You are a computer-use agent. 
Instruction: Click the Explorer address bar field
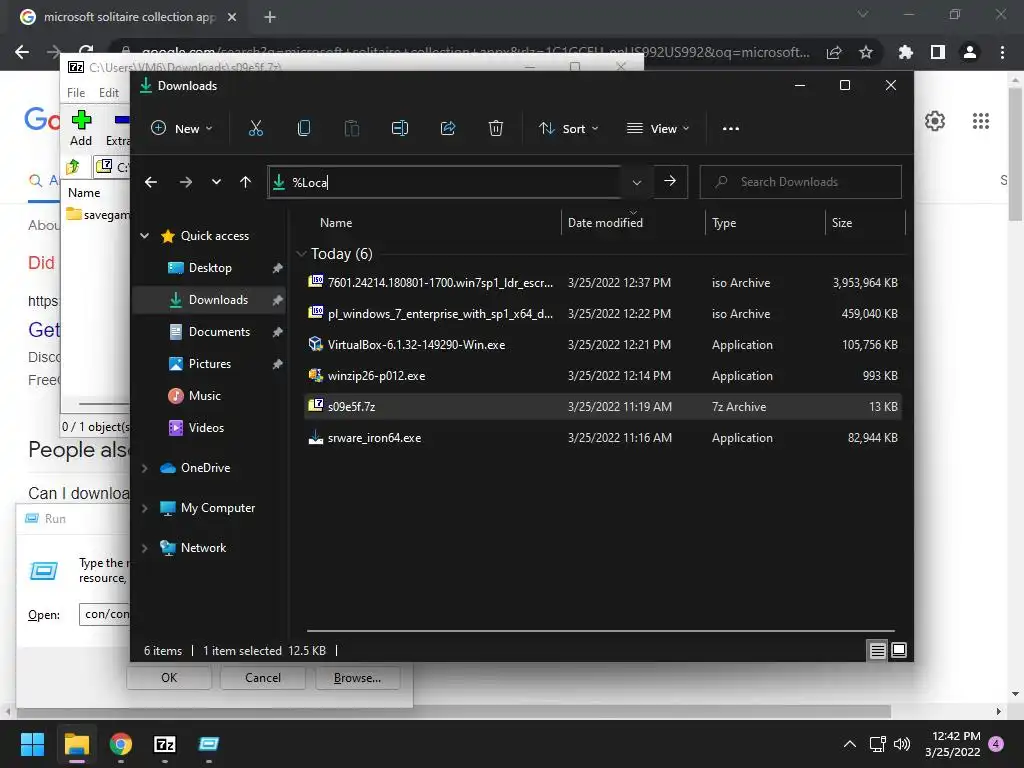(x=444, y=182)
